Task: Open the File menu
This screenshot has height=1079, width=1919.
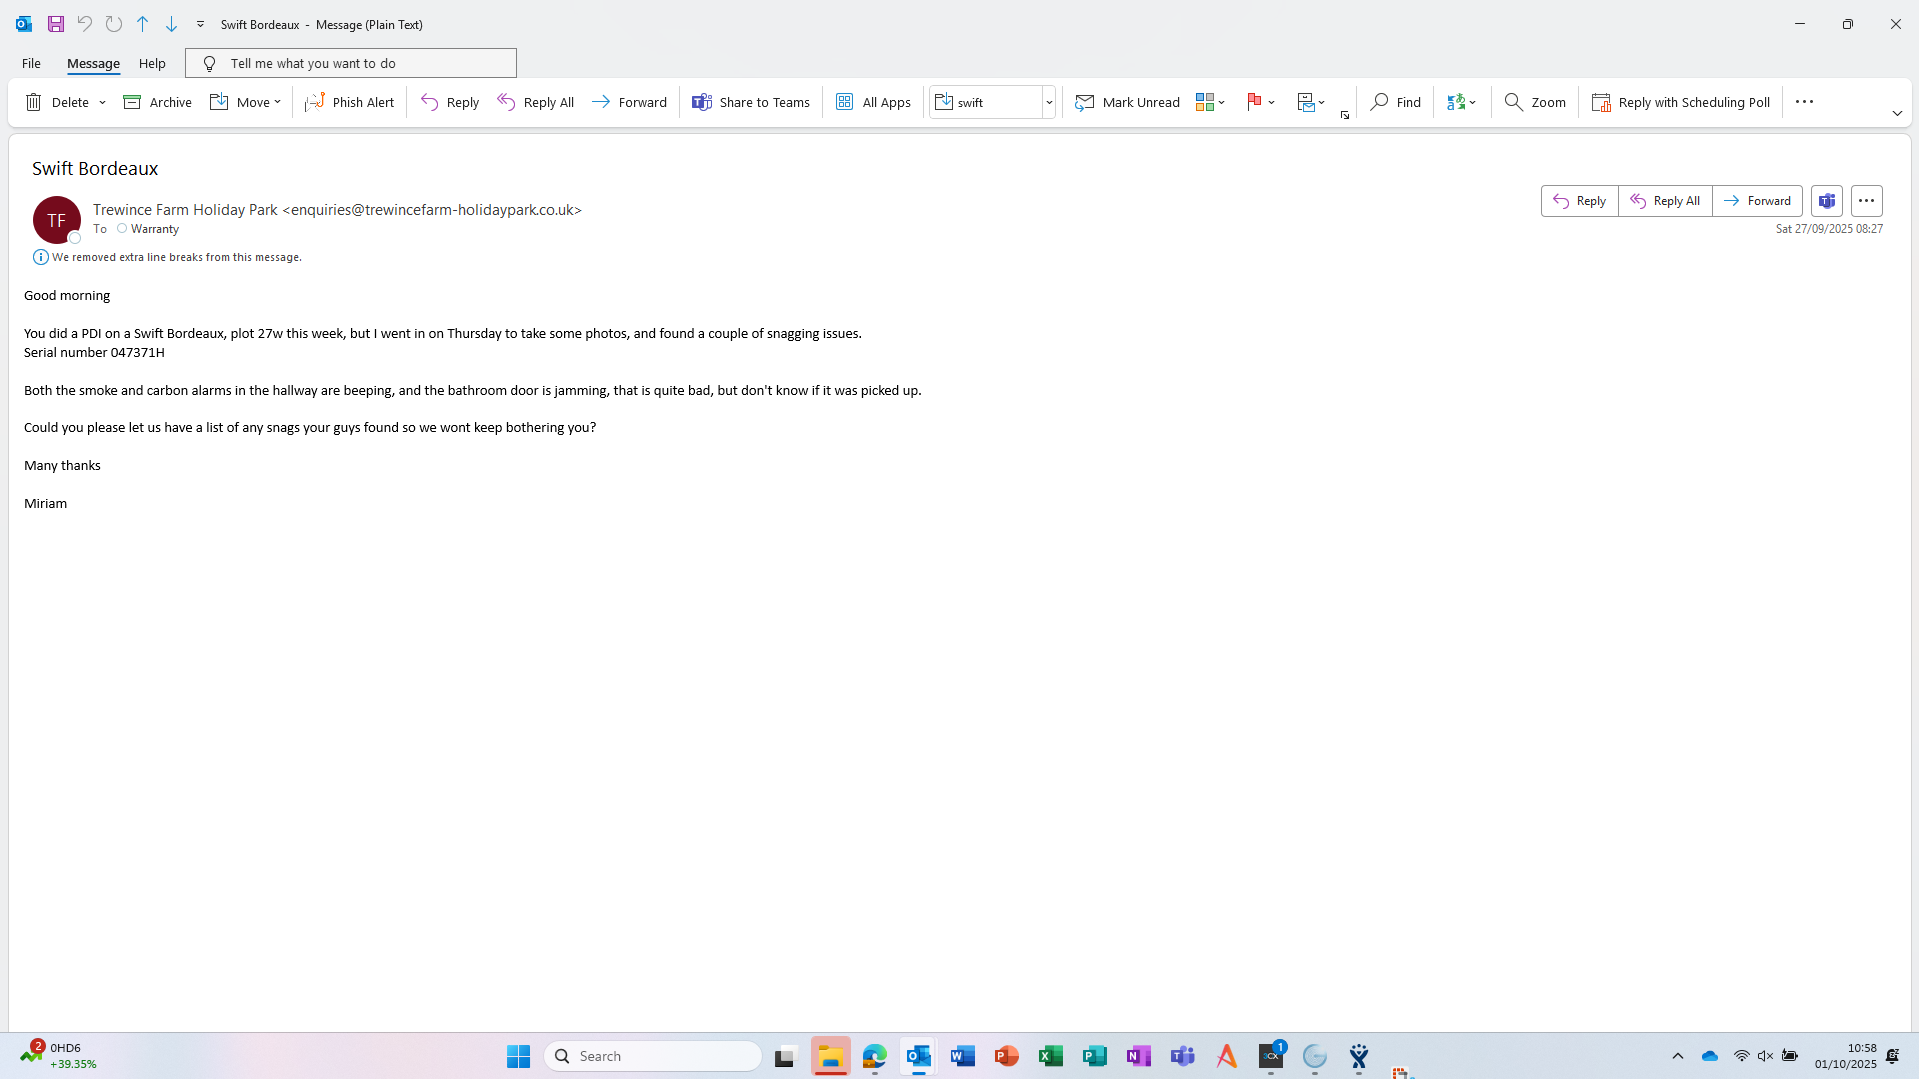Action: (x=31, y=63)
